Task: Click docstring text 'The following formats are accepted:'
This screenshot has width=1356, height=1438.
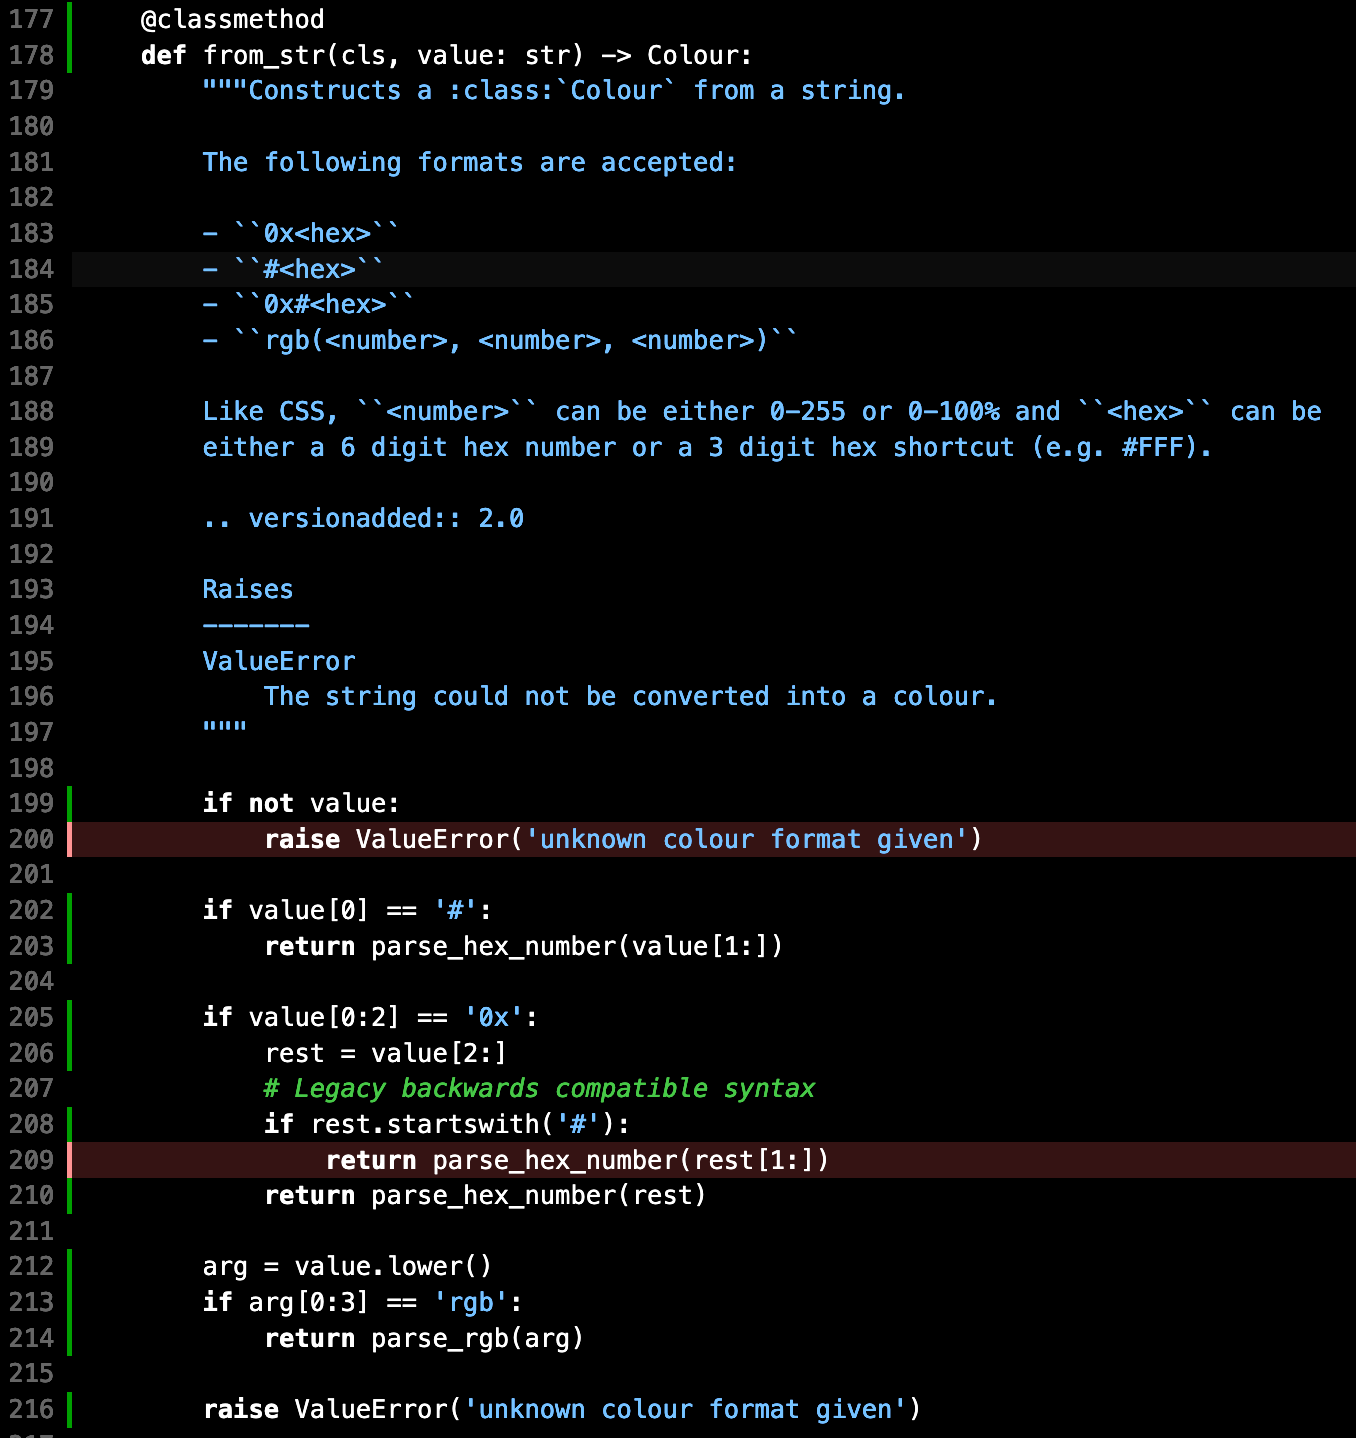Action: click(x=469, y=162)
